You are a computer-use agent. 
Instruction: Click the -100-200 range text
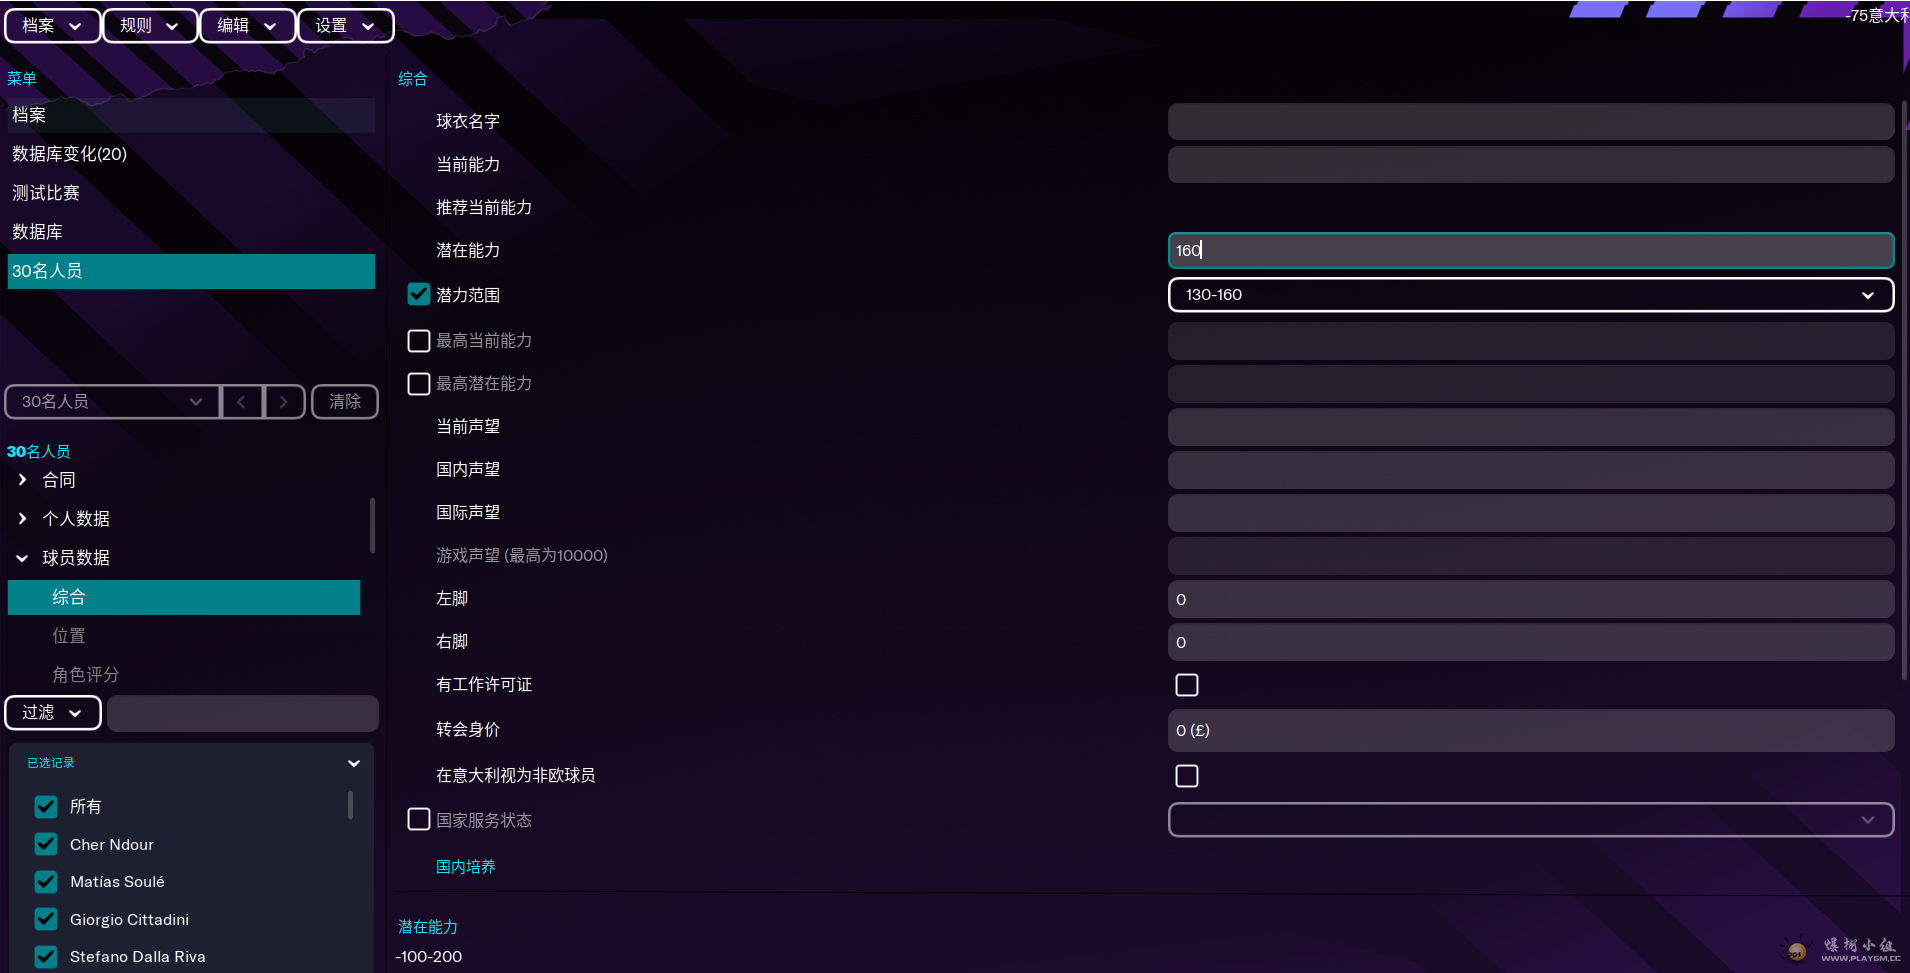429,957
